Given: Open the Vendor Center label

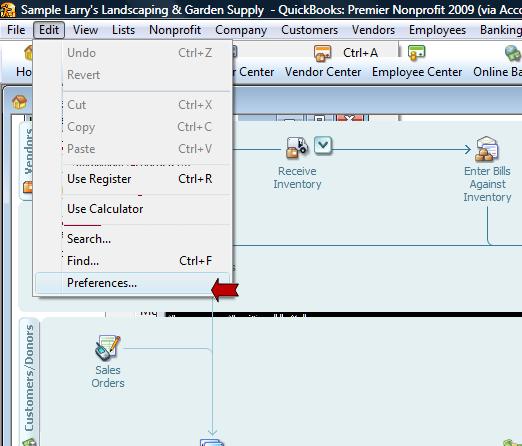Looking at the screenshot, I should [x=323, y=72].
